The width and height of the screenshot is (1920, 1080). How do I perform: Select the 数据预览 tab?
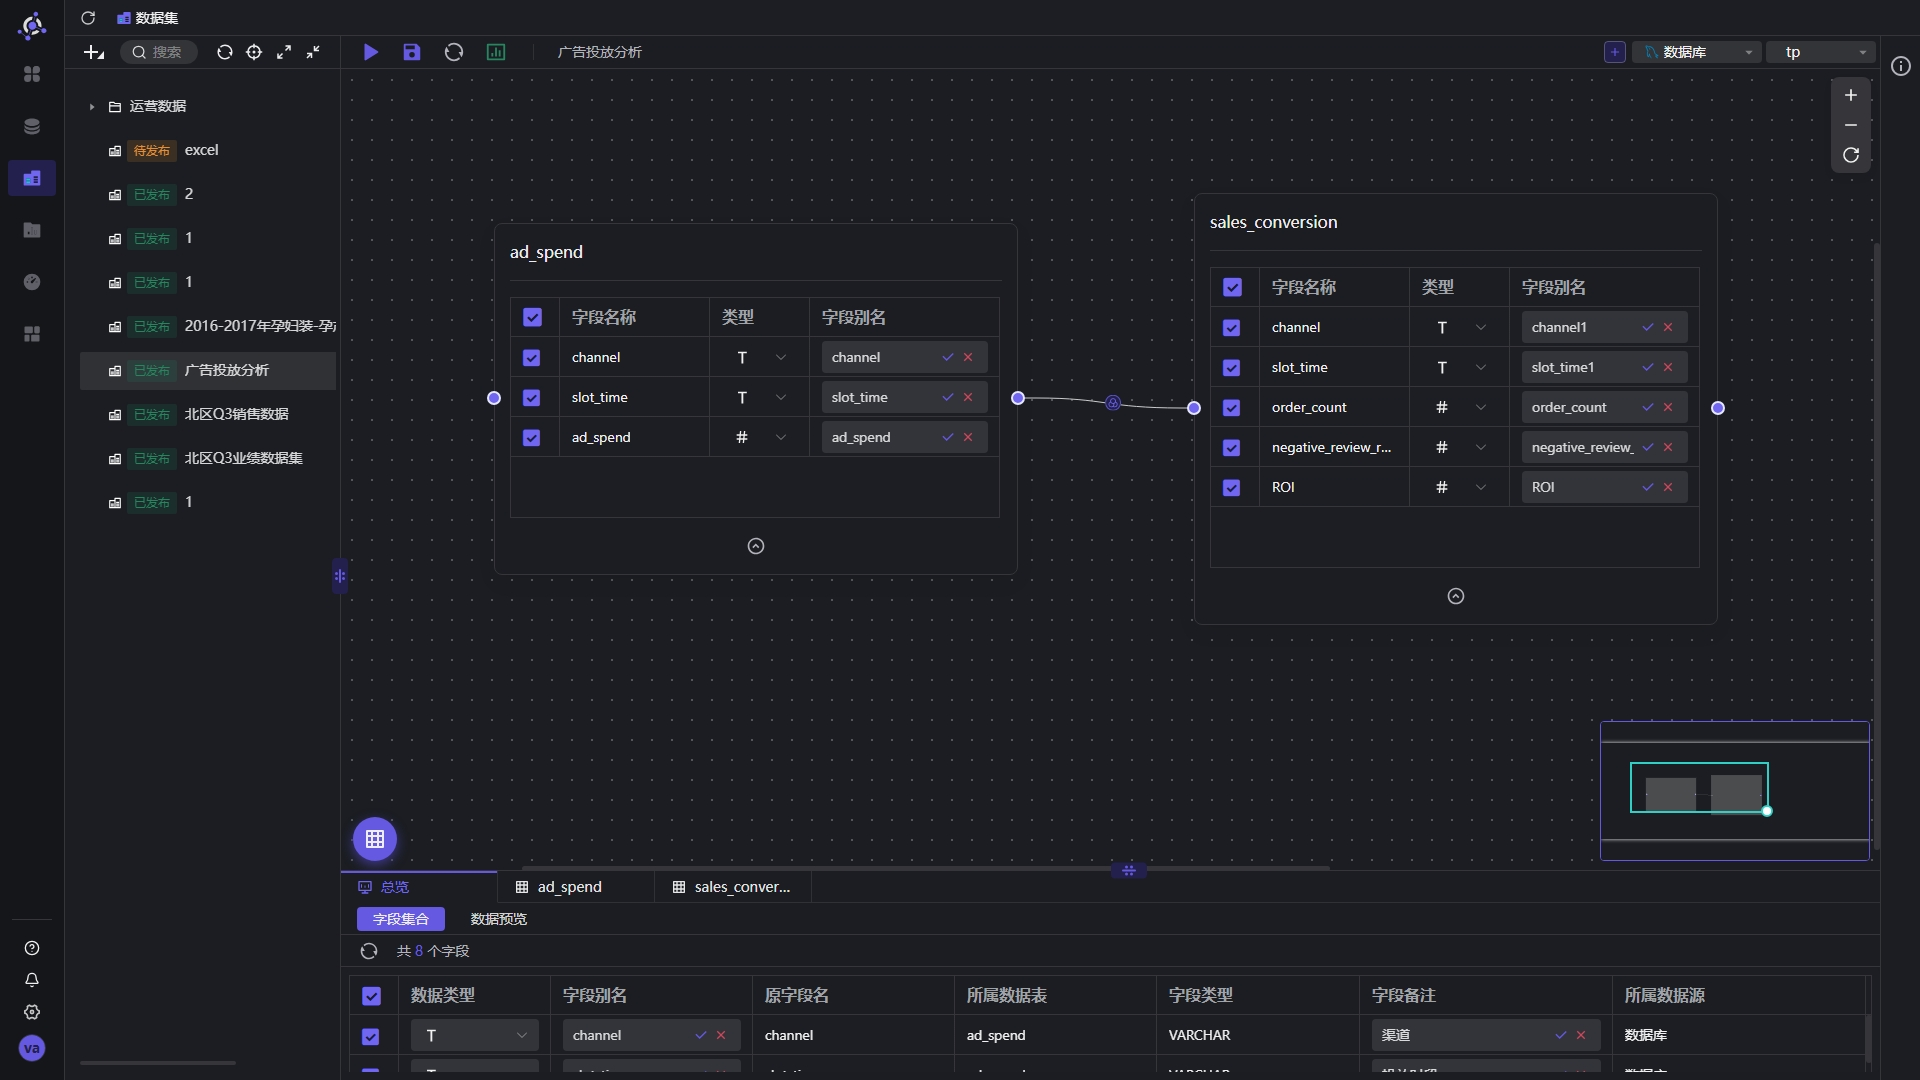(499, 919)
